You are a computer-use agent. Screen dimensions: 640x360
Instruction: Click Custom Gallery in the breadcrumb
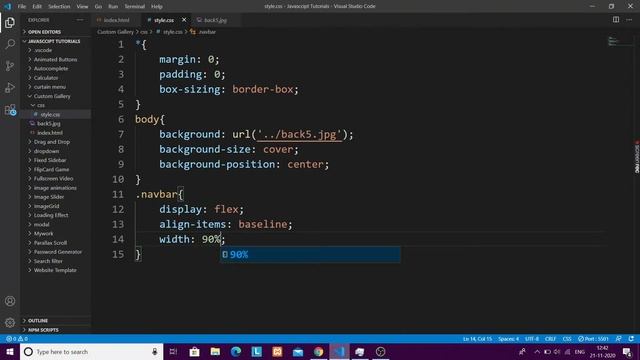pos(116,32)
